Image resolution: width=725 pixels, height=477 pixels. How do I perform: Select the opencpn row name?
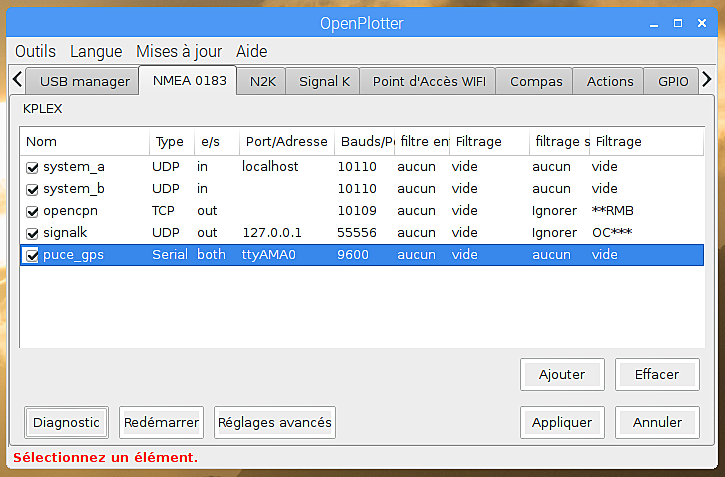pyautogui.click(x=70, y=211)
